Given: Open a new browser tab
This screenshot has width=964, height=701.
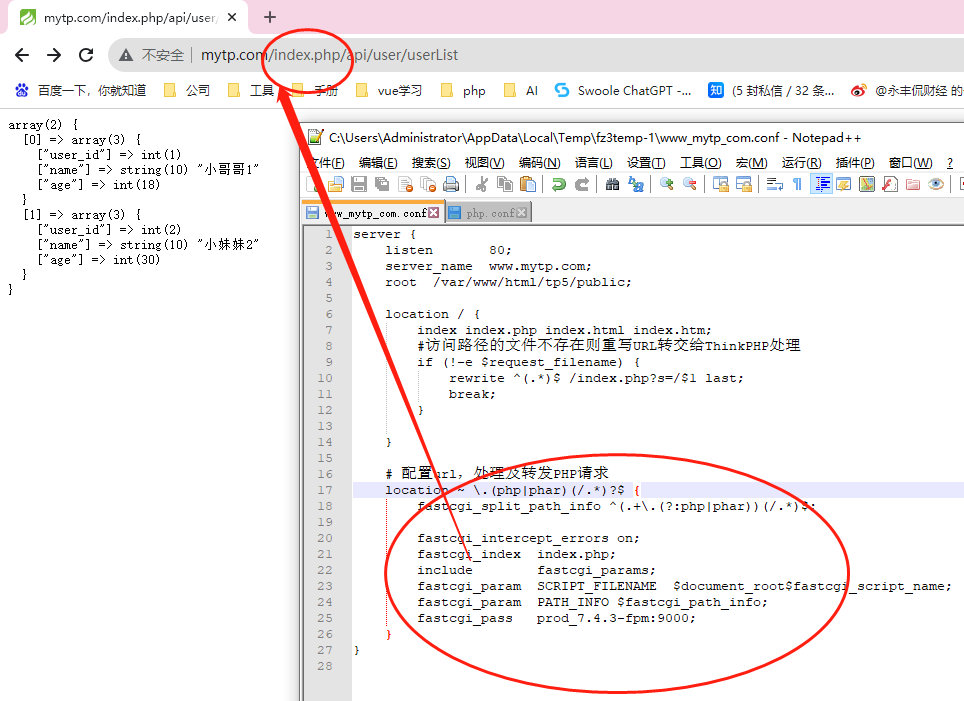Looking at the screenshot, I should 270,17.
